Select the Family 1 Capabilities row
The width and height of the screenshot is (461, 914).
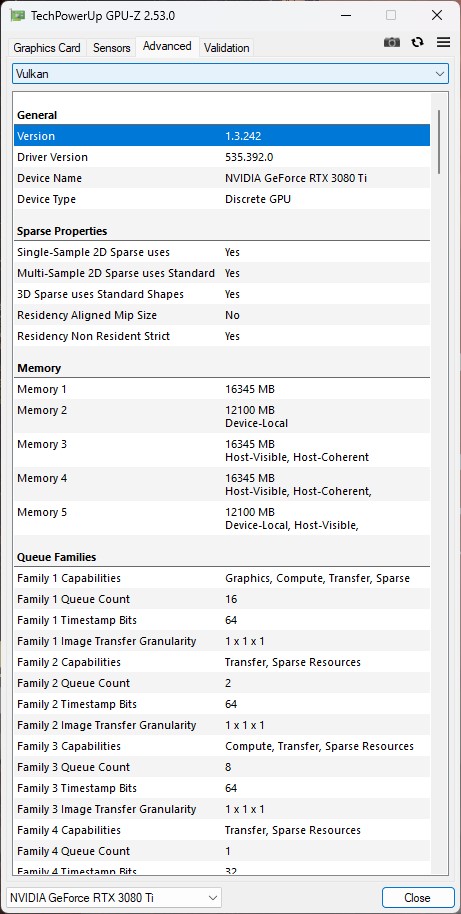coord(222,578)
